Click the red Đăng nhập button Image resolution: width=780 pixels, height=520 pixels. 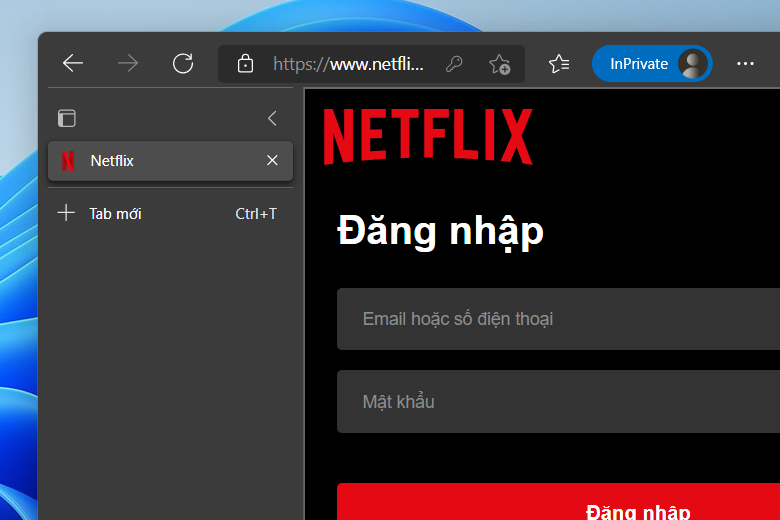(x=558, y=502)
